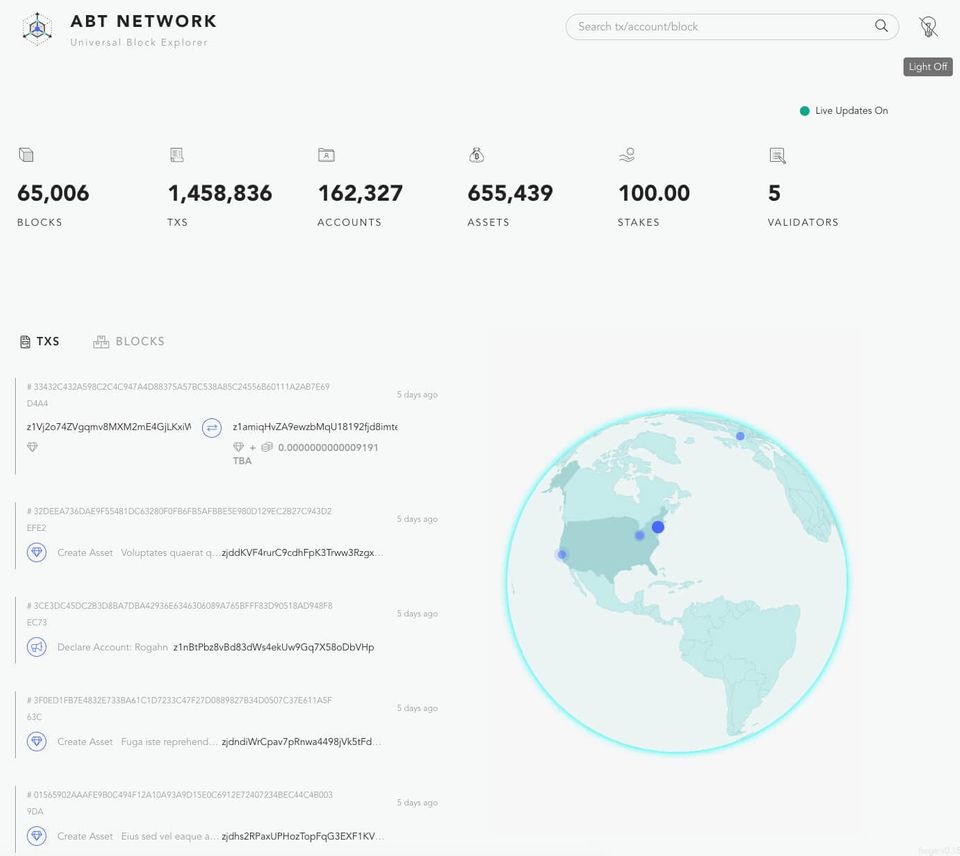Screen dimensions: 960x856
Task: Open the Validators statistic icon
Action: (x=777, y=155)
